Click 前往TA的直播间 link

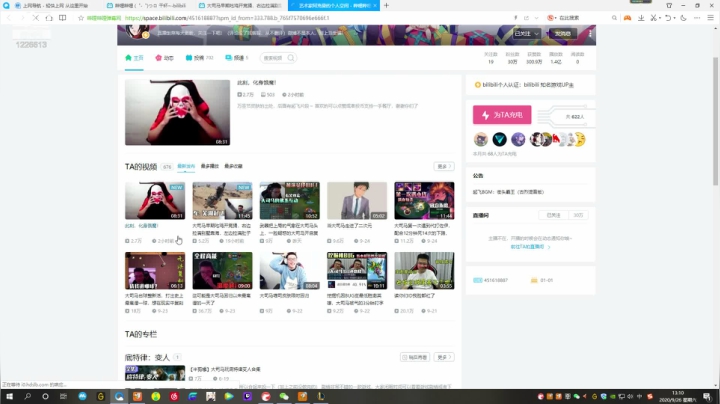(x=530, y=247)
